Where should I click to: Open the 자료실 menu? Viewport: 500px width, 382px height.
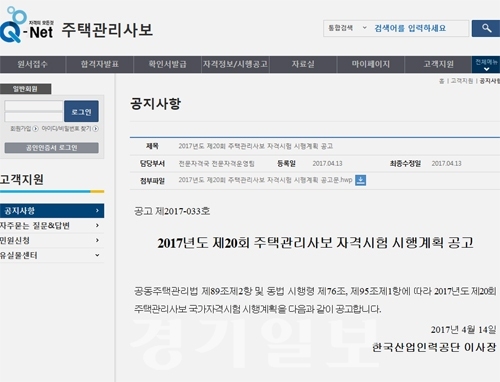(x=303, y=64)
